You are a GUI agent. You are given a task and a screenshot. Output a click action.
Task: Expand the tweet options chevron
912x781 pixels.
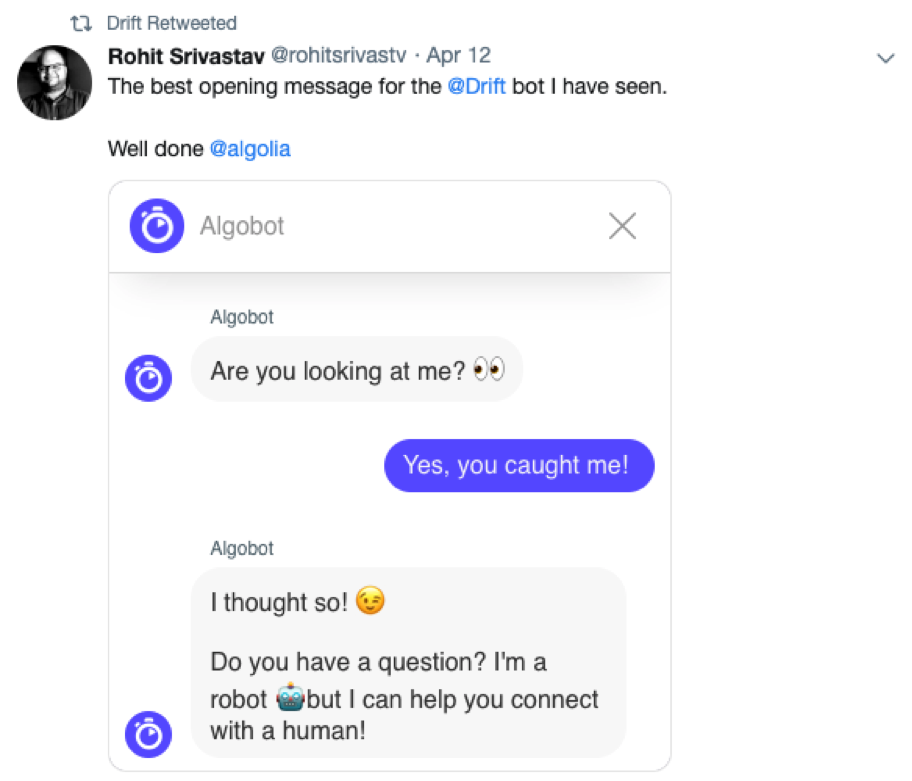pyautogui.click(x=885, y=58)
